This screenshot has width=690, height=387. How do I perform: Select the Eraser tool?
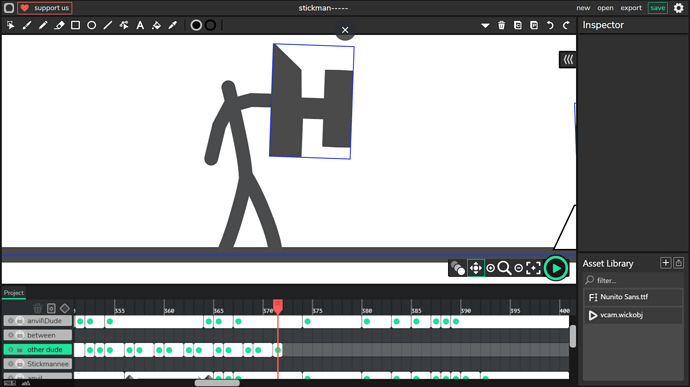click(59, 25)
